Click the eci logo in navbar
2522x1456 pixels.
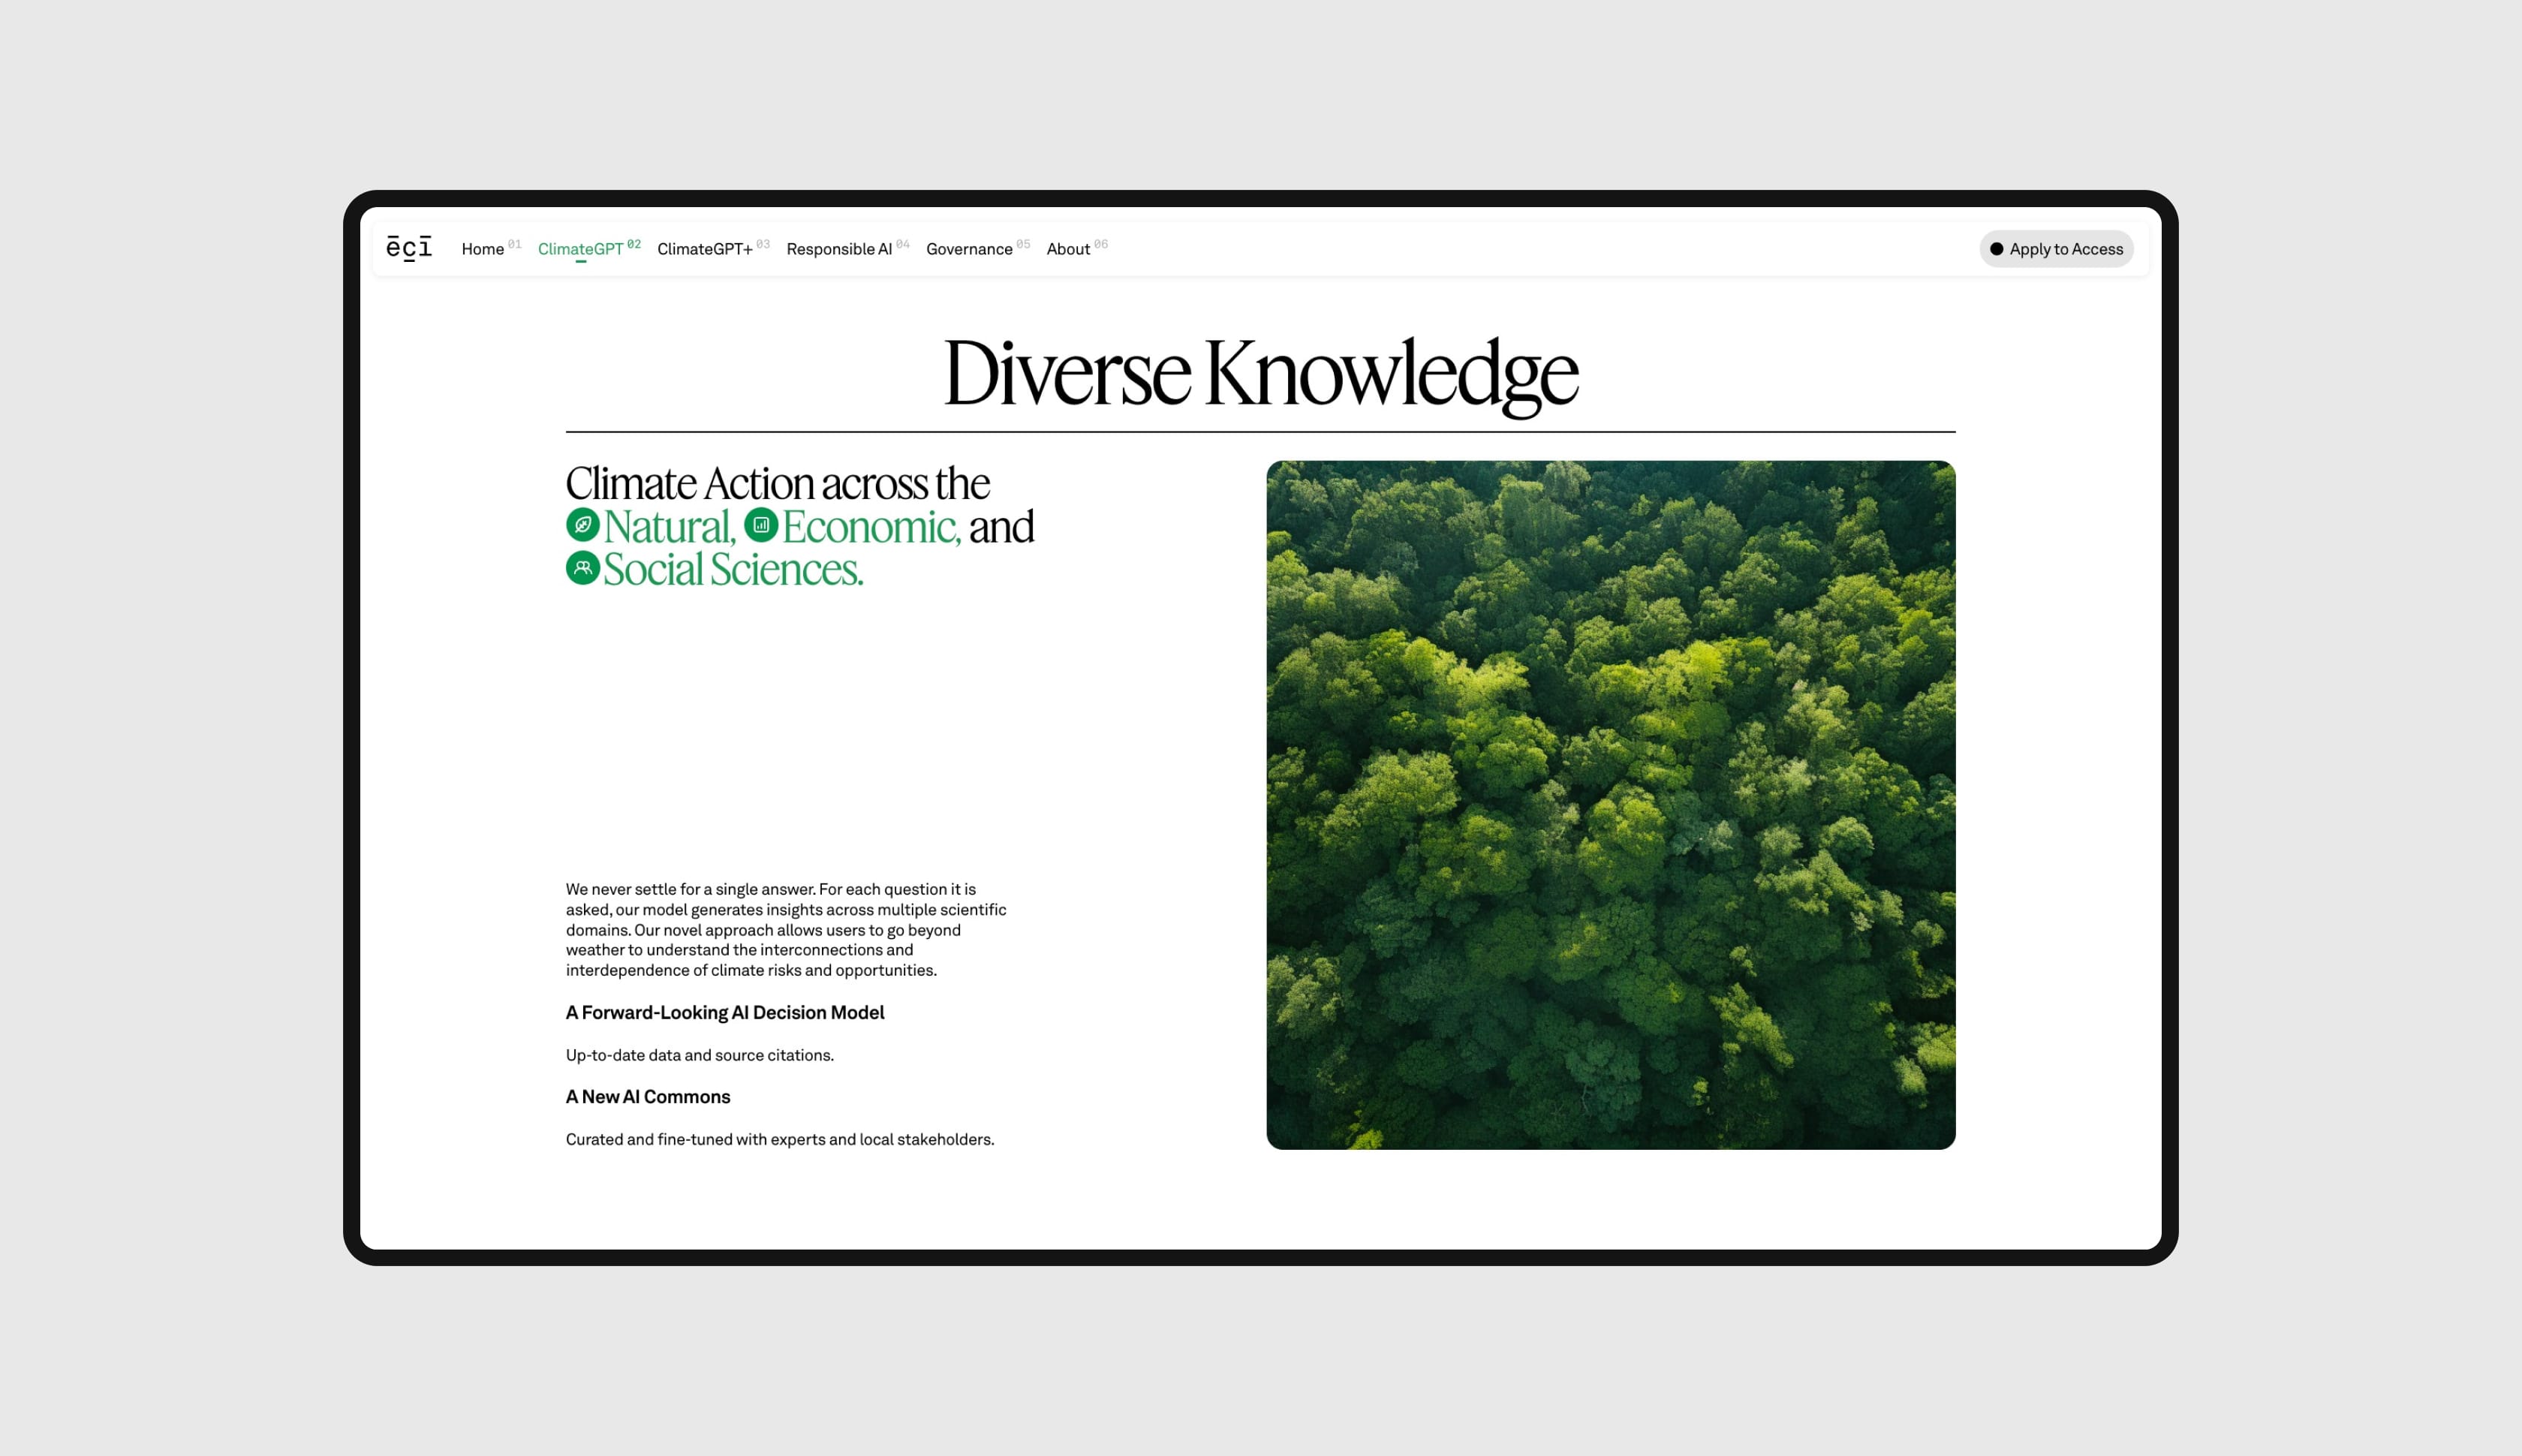(x=409, y=248)
